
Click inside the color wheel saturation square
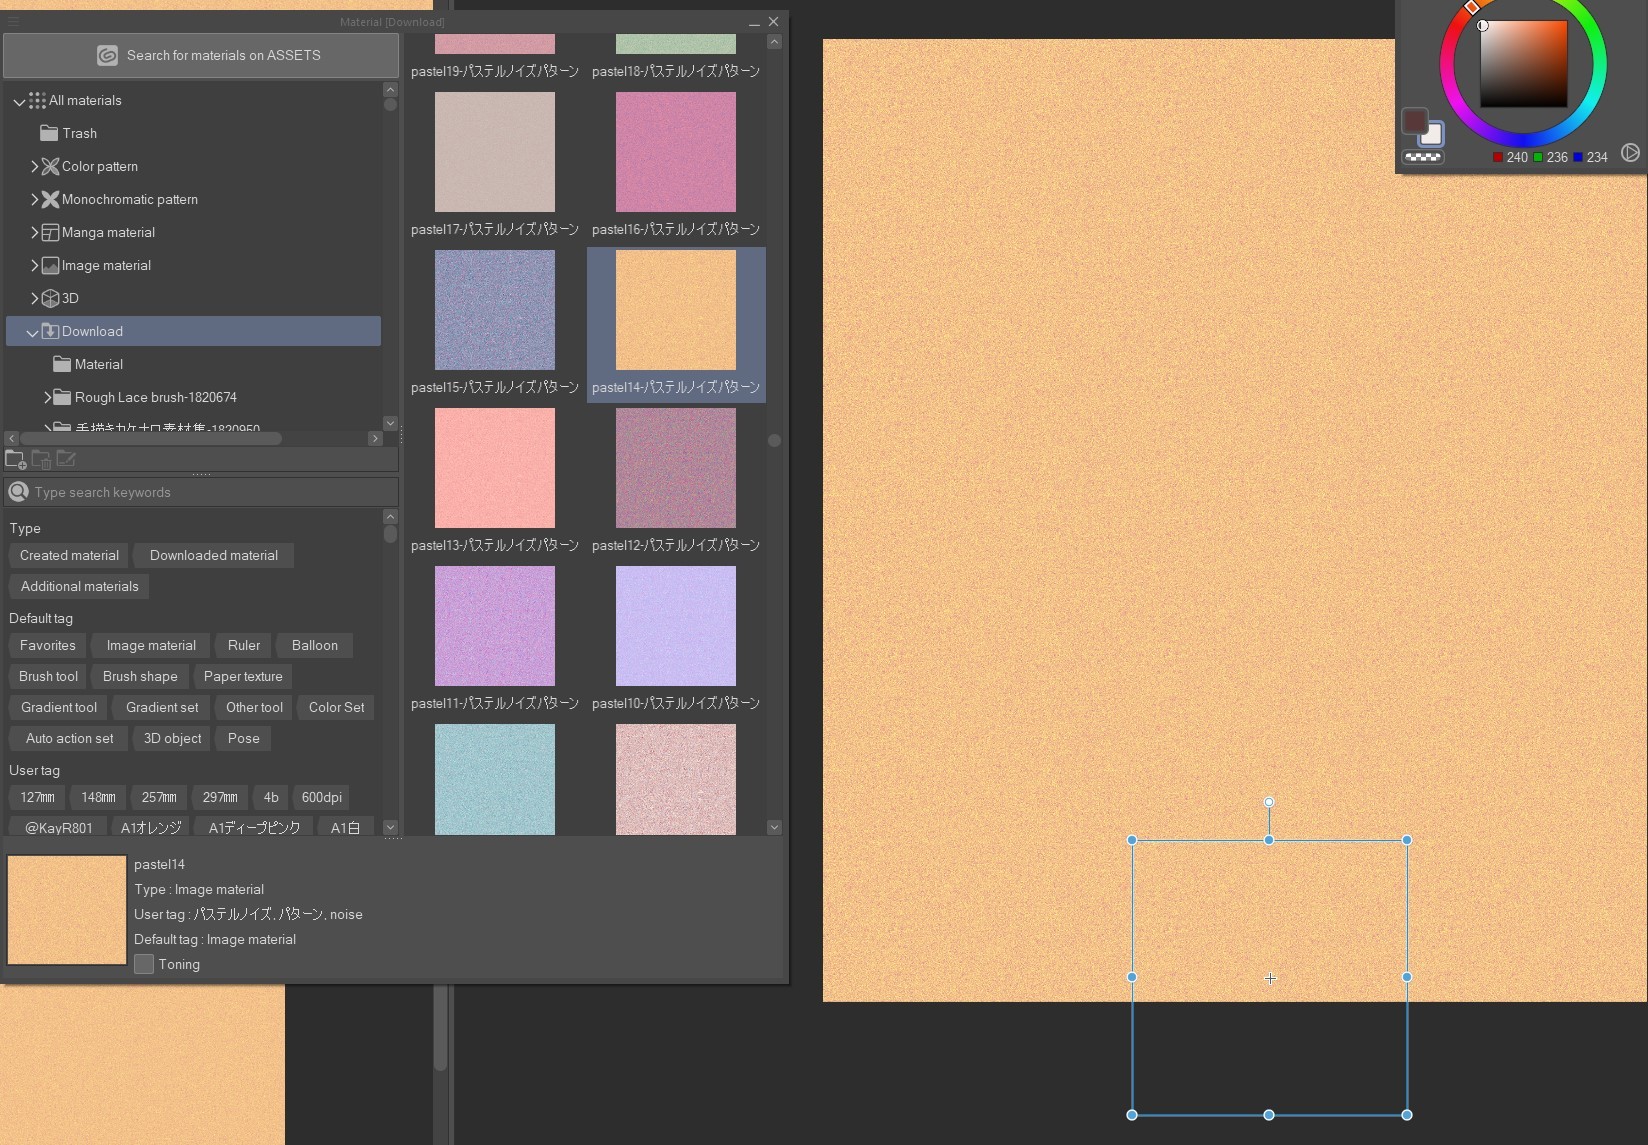[1523, 63]
